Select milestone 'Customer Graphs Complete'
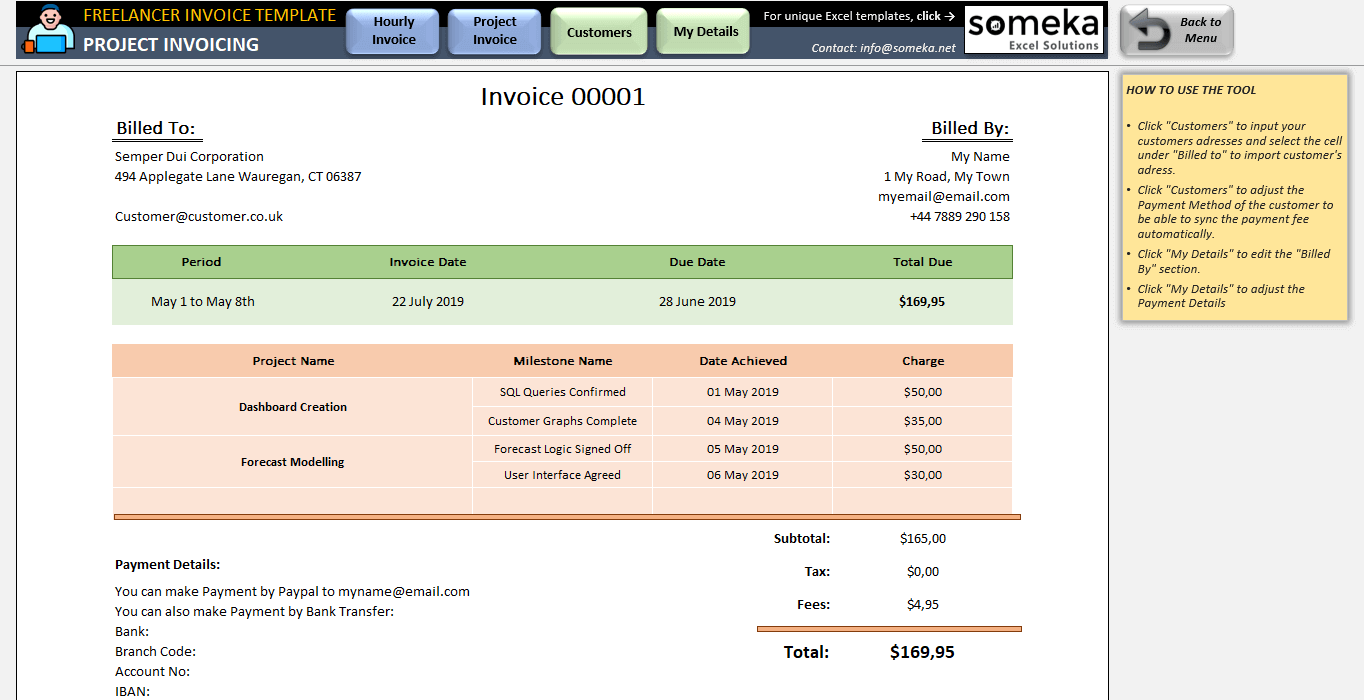Viewport: 1364px width, 700px height. click(563, 421)
